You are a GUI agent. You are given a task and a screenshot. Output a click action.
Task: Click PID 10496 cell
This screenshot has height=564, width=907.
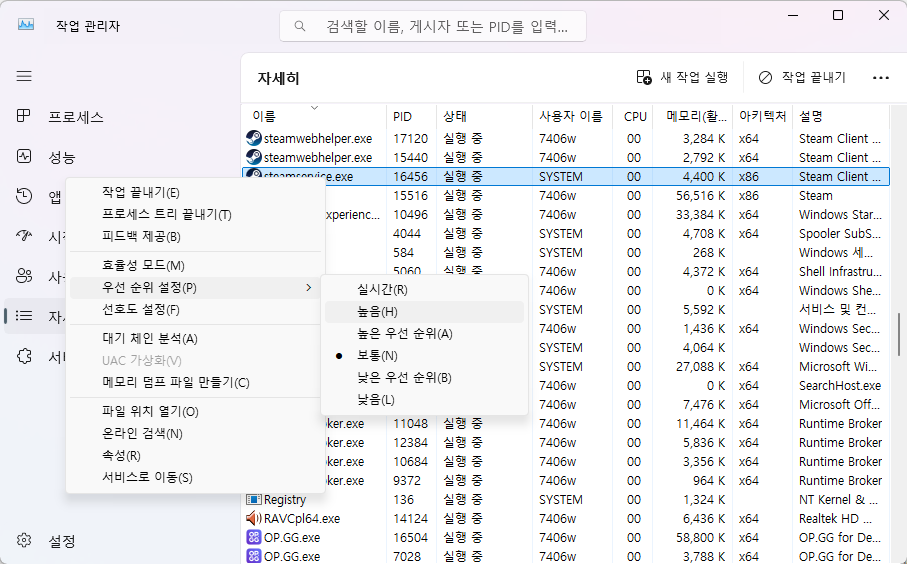[x=411, y=215]
